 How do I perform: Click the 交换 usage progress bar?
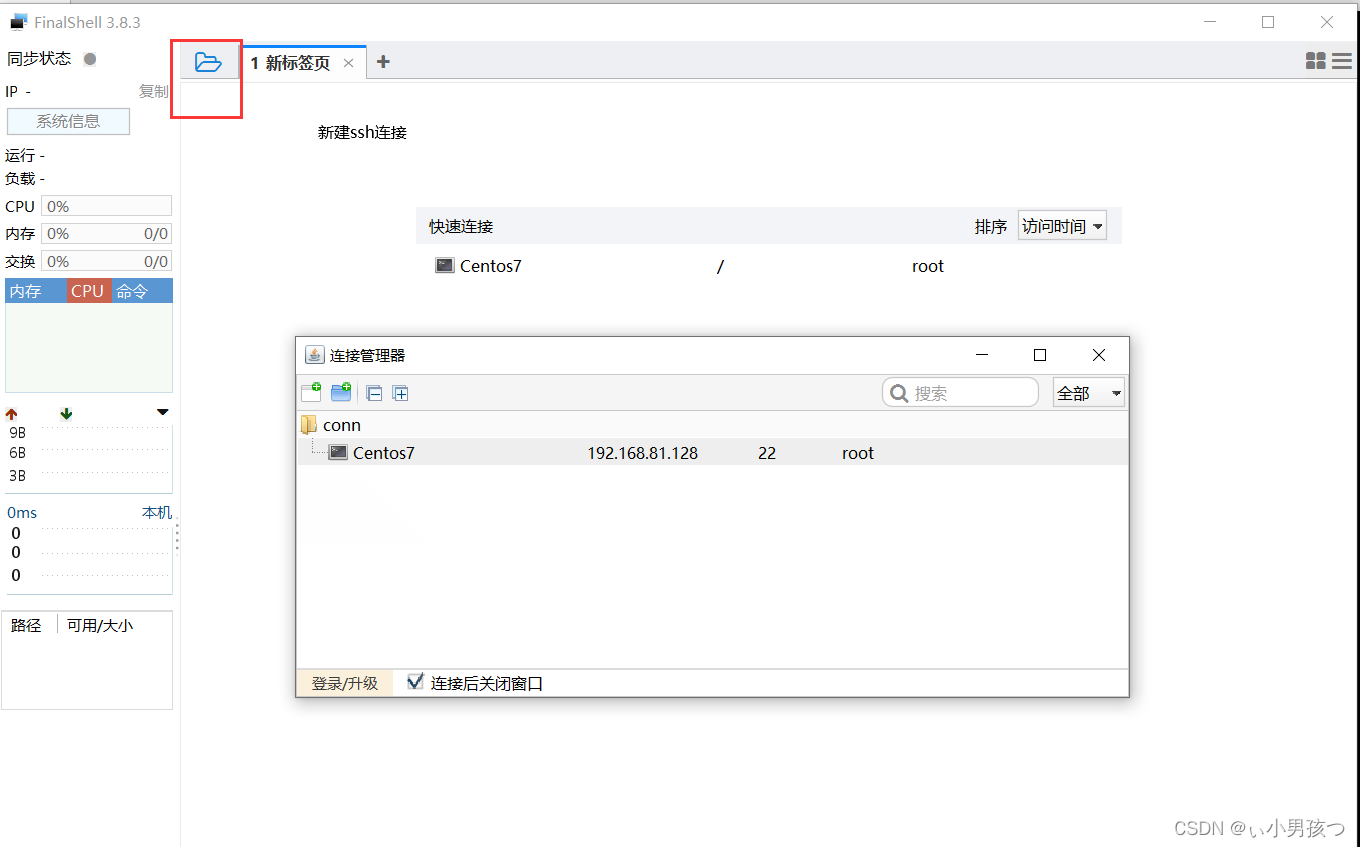click(x=106, y=261)
